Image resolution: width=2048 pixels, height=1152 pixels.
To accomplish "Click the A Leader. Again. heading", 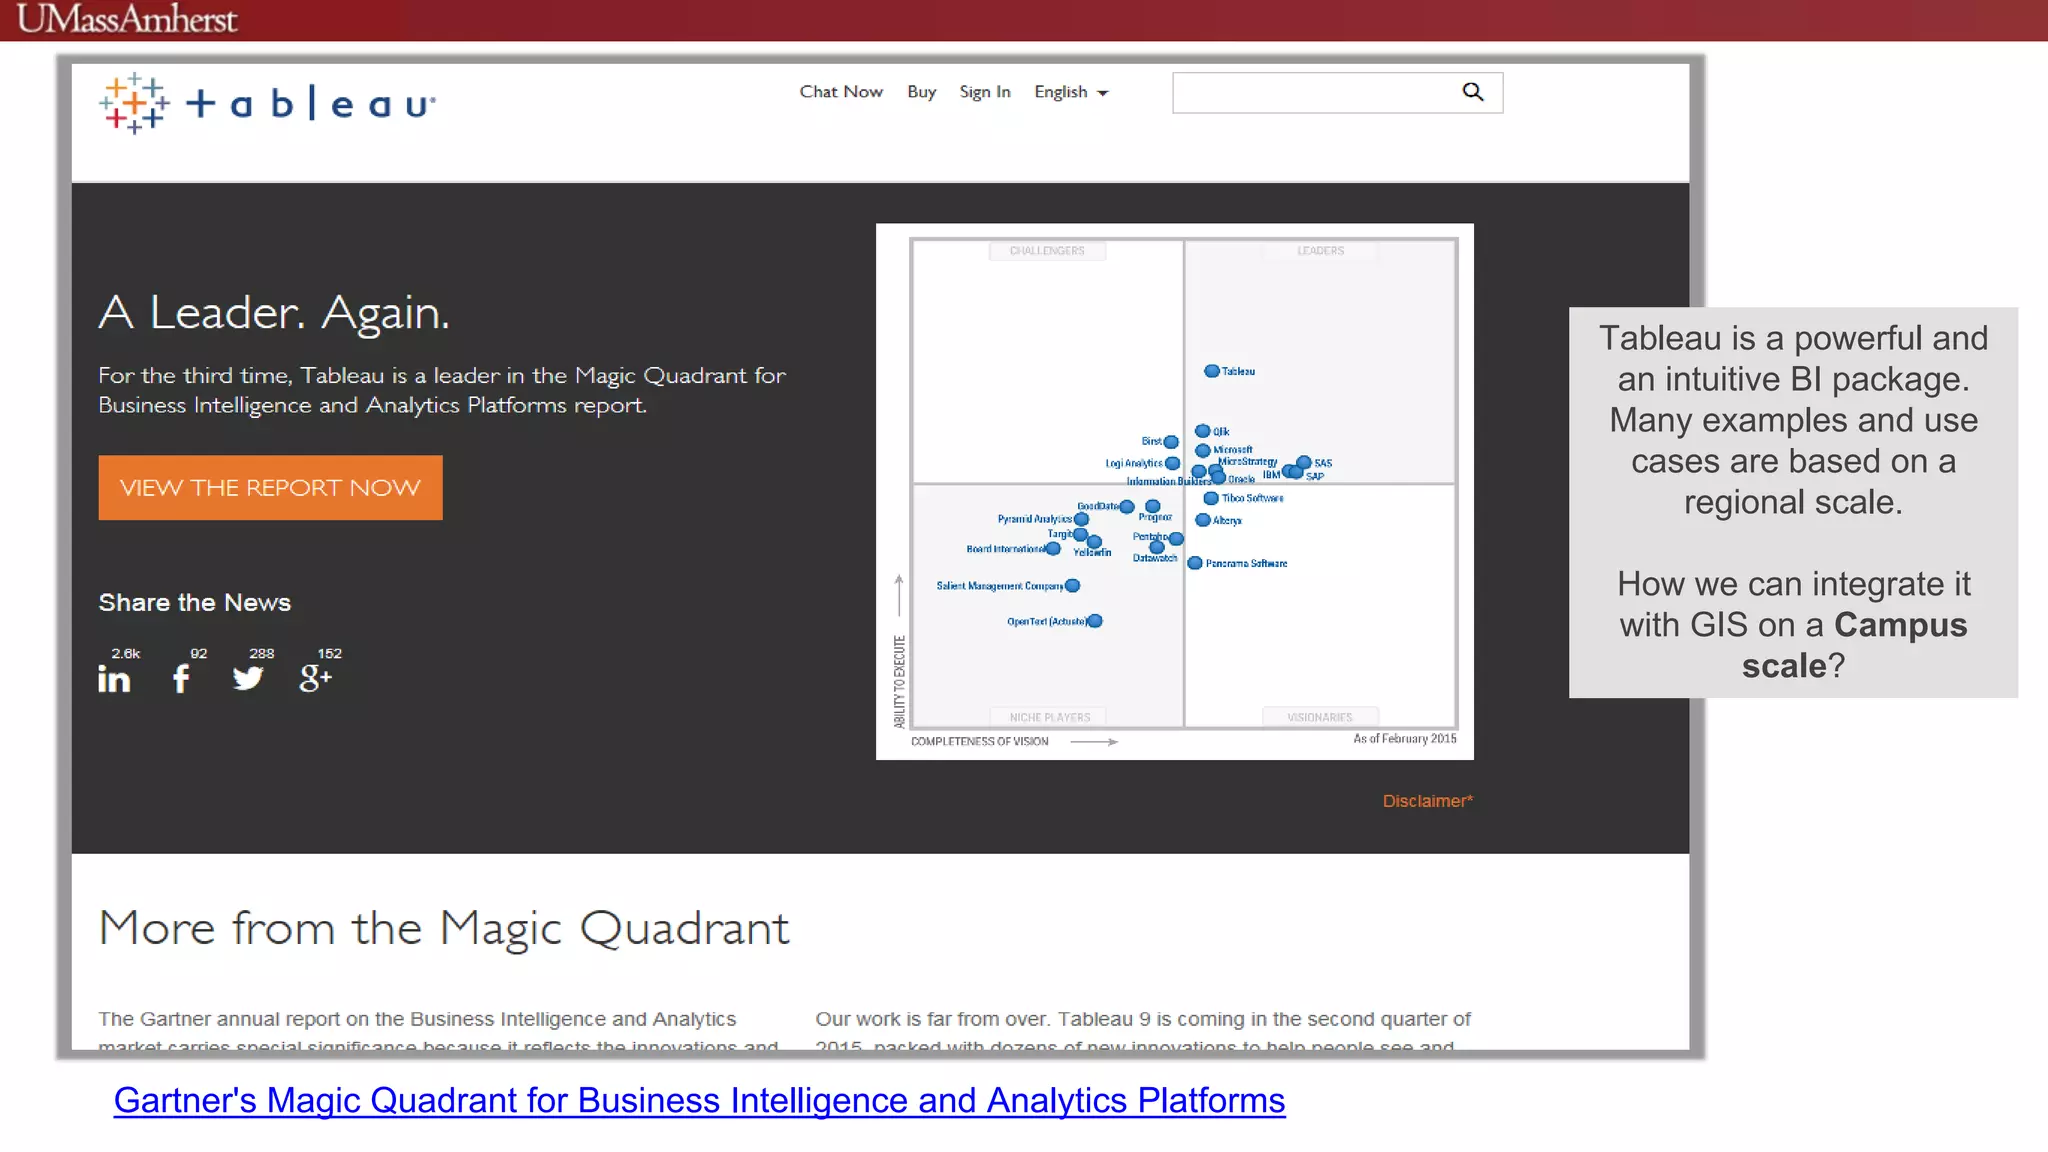I will [x=274, y=313].
